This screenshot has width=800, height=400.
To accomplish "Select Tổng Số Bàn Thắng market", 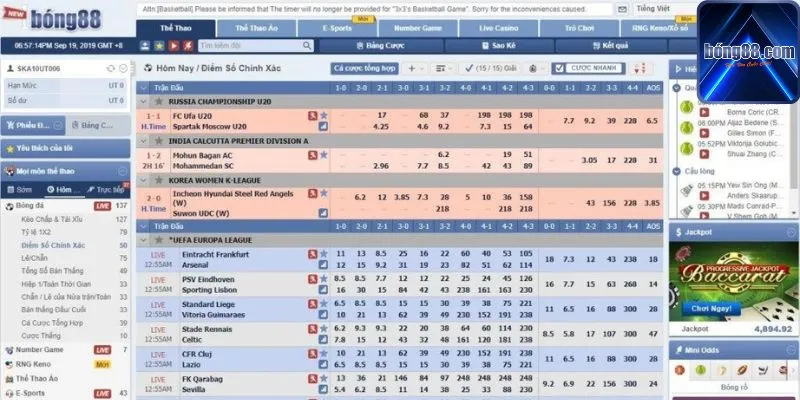I will [x=52, y=271].
